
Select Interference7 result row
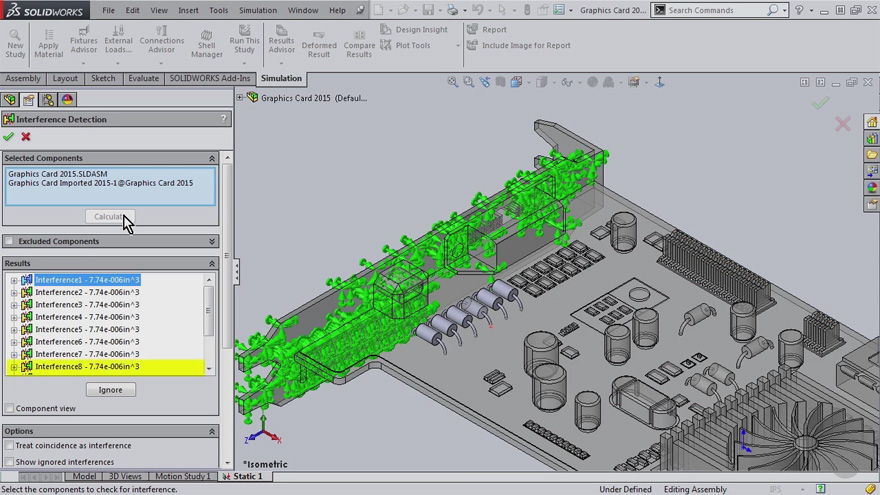[x=87, y=354]
